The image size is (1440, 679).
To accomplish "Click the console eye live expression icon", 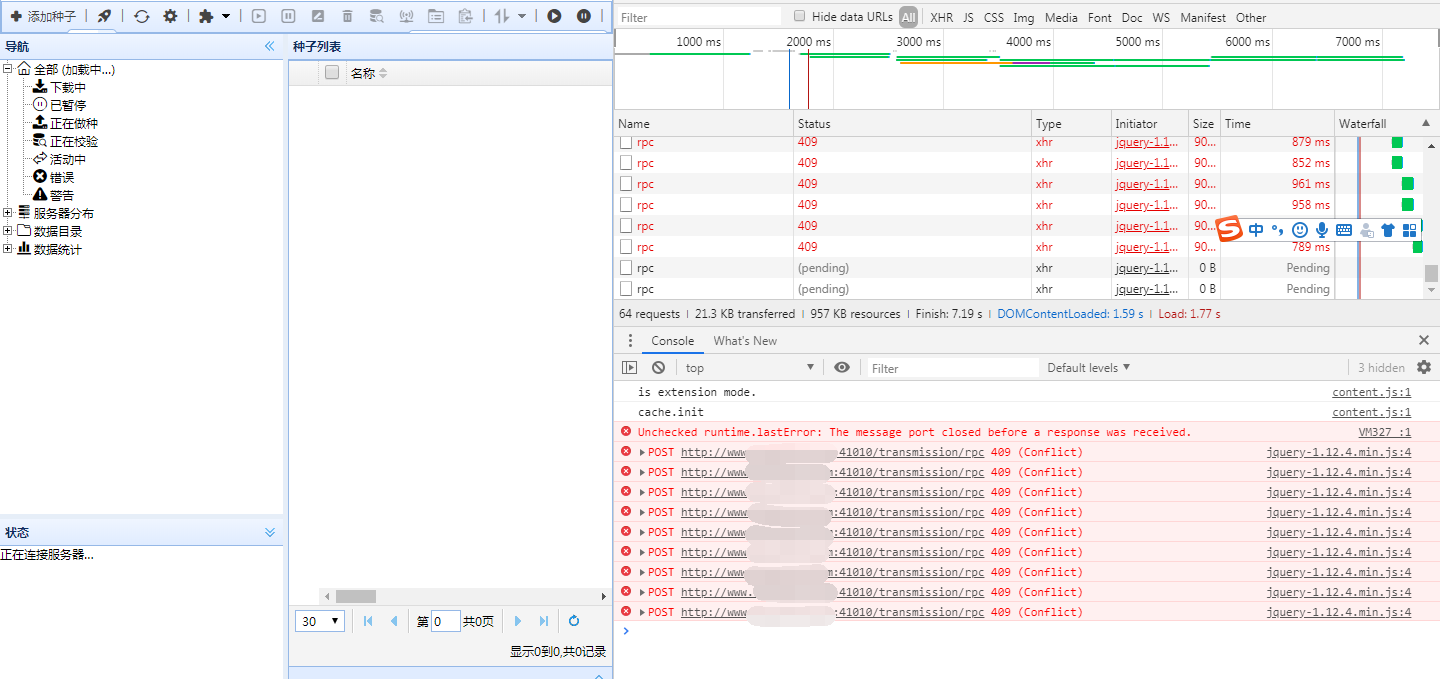I will pyautogui.click(x=842, y=368).
